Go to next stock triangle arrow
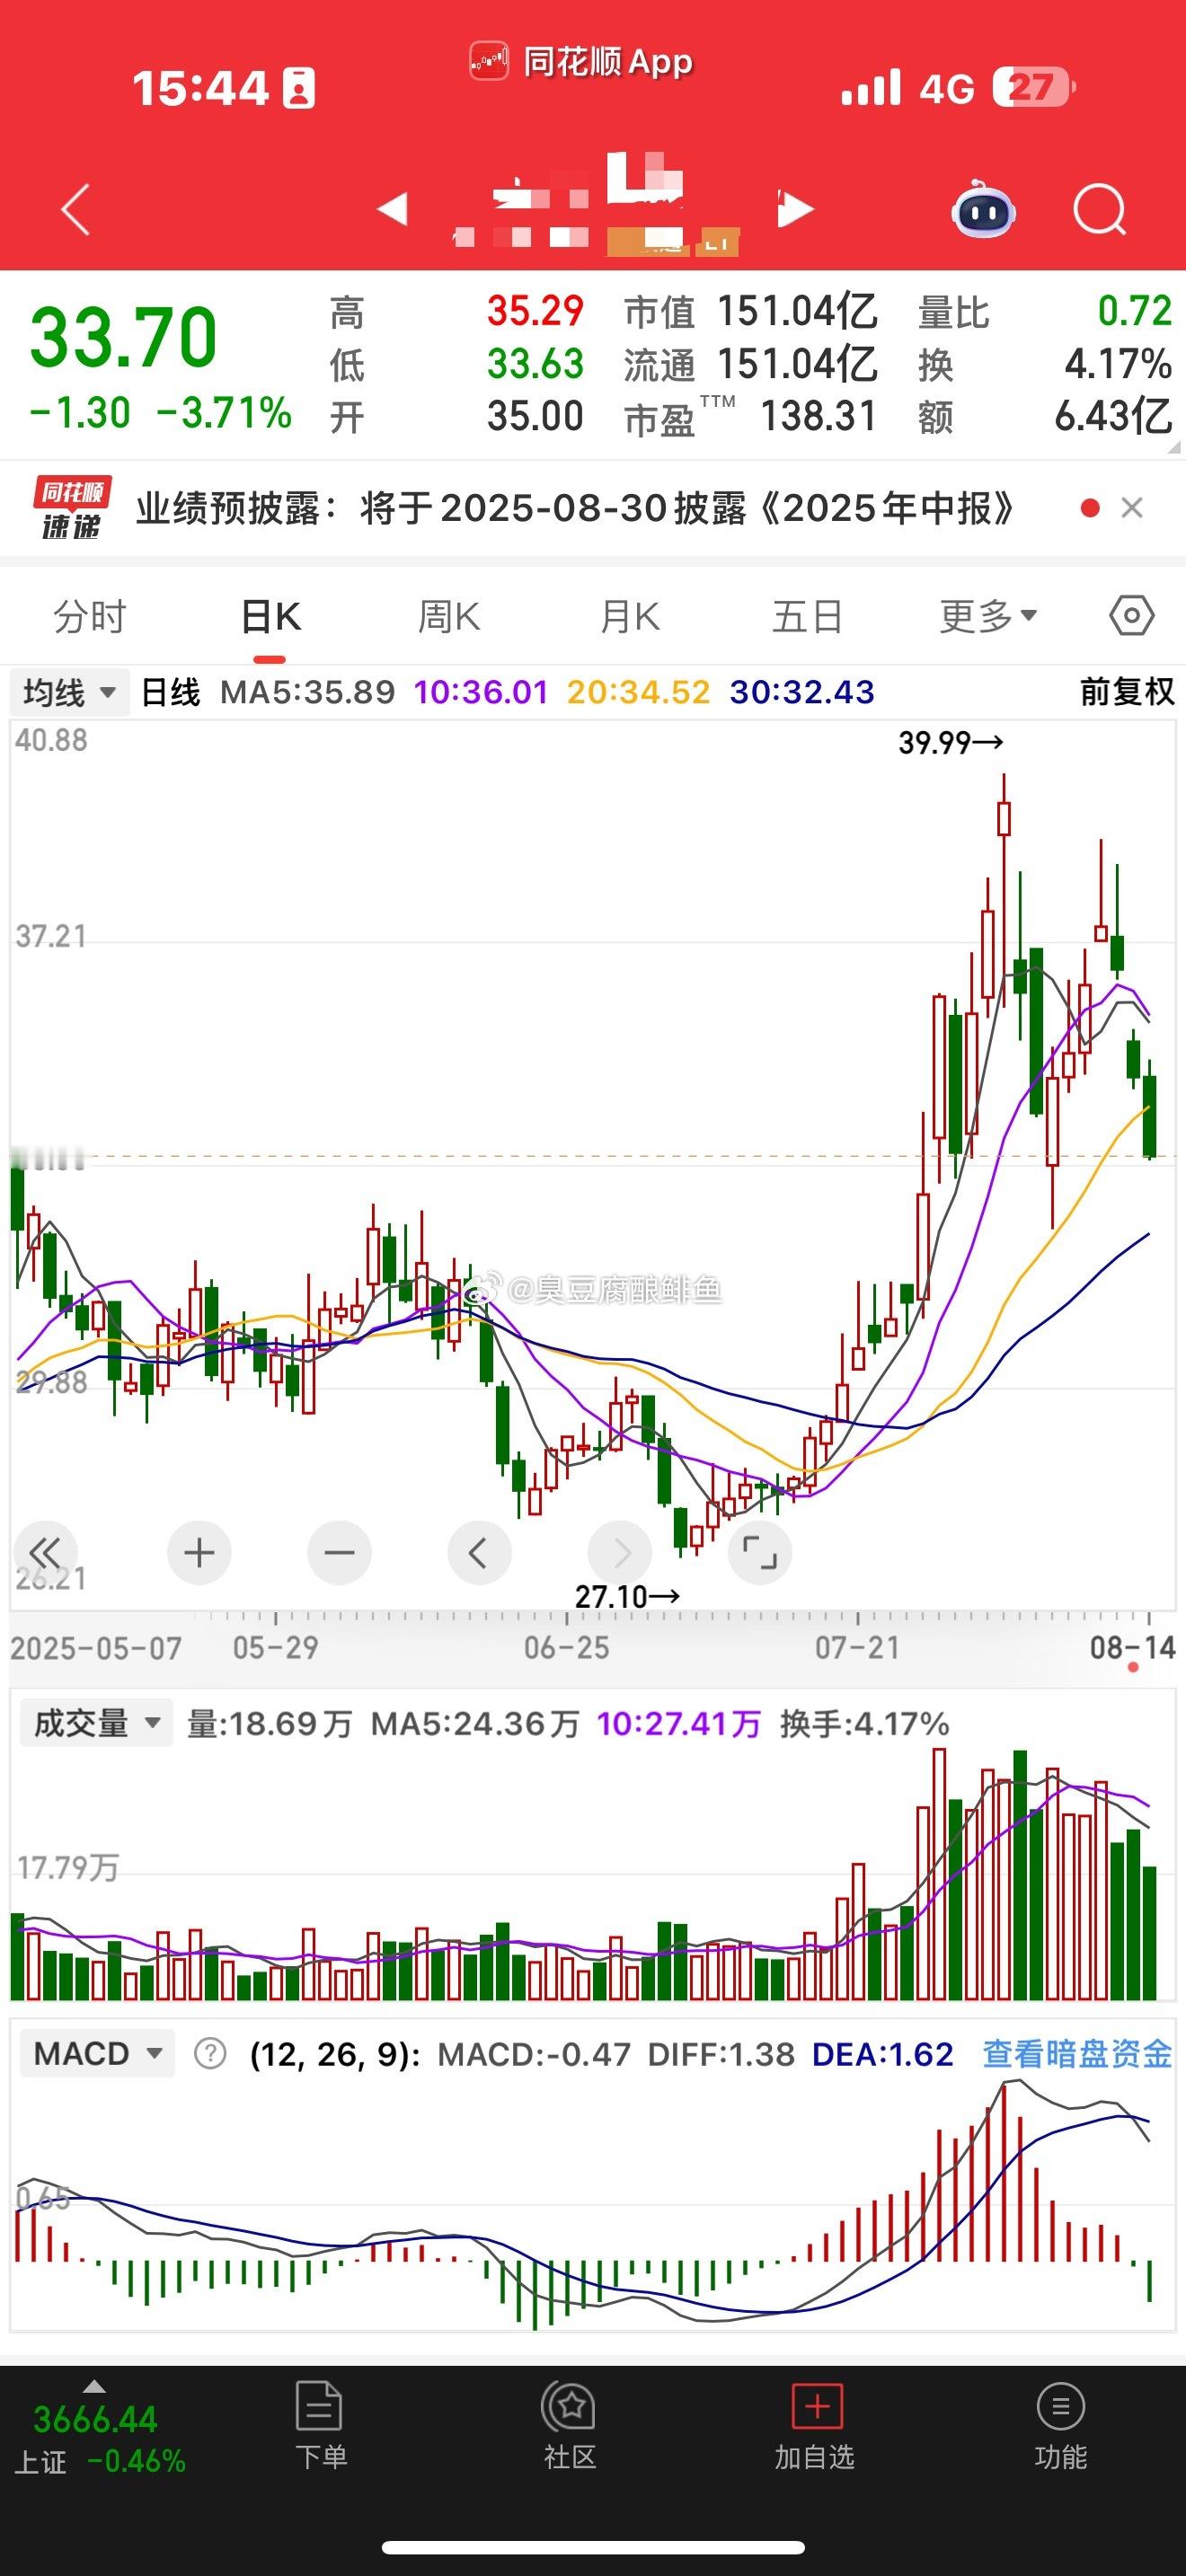 (x=796, y=209)
